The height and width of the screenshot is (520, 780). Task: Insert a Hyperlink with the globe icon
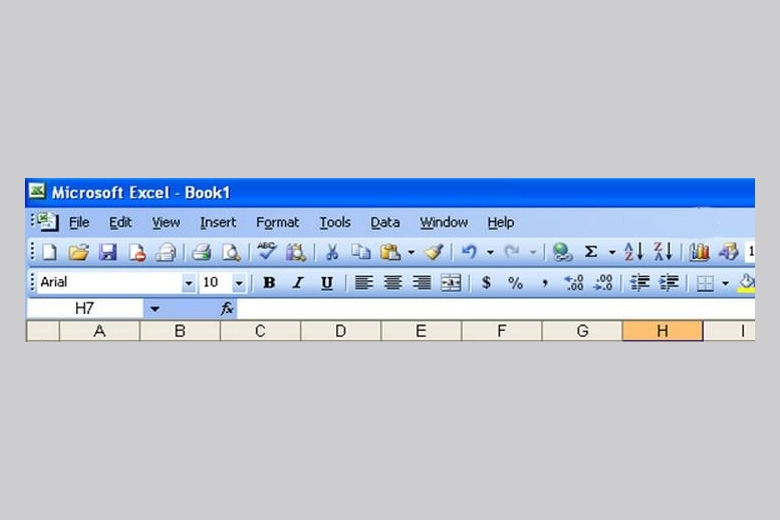[x=562, y=252]
